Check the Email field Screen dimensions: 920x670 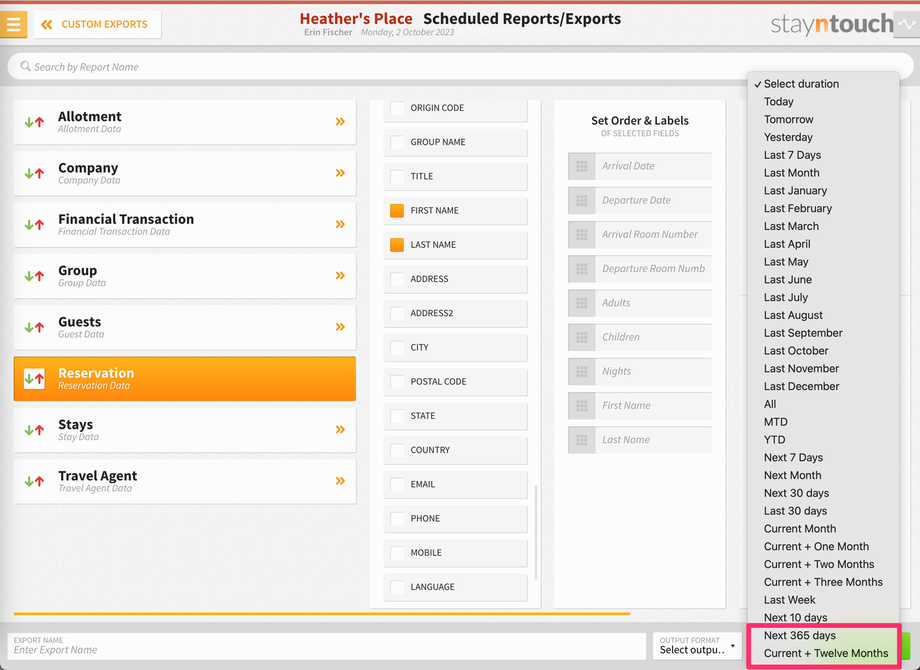coord(397,484)
